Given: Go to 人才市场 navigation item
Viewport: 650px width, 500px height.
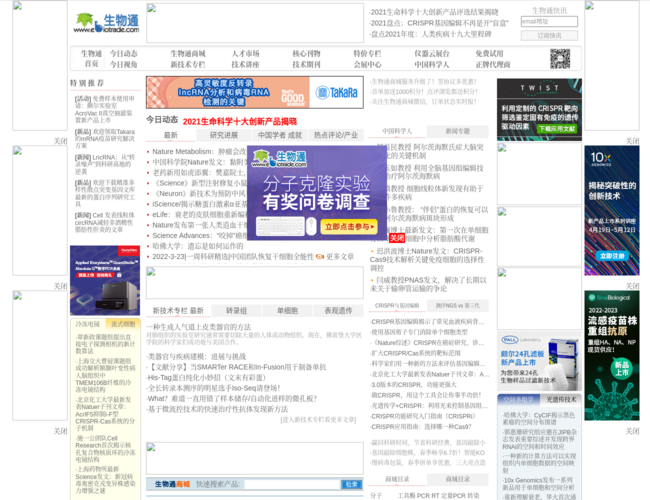Looking at the screenshot, I should point(245,54).
